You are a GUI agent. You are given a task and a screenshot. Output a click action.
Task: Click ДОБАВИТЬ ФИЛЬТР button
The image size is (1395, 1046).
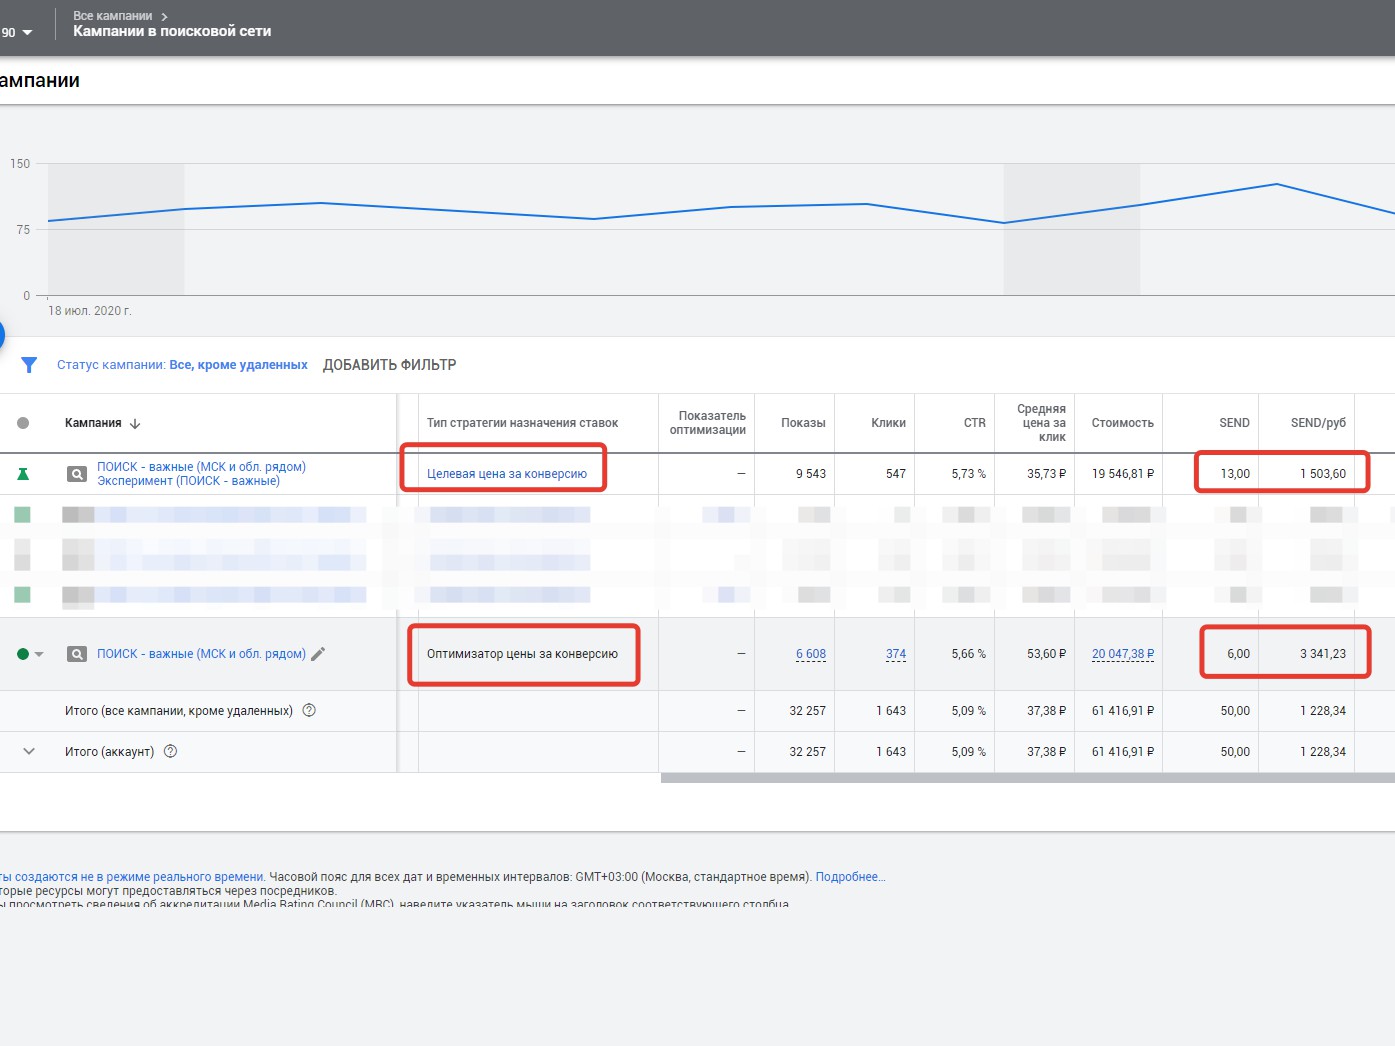click(x=389, y=365)
